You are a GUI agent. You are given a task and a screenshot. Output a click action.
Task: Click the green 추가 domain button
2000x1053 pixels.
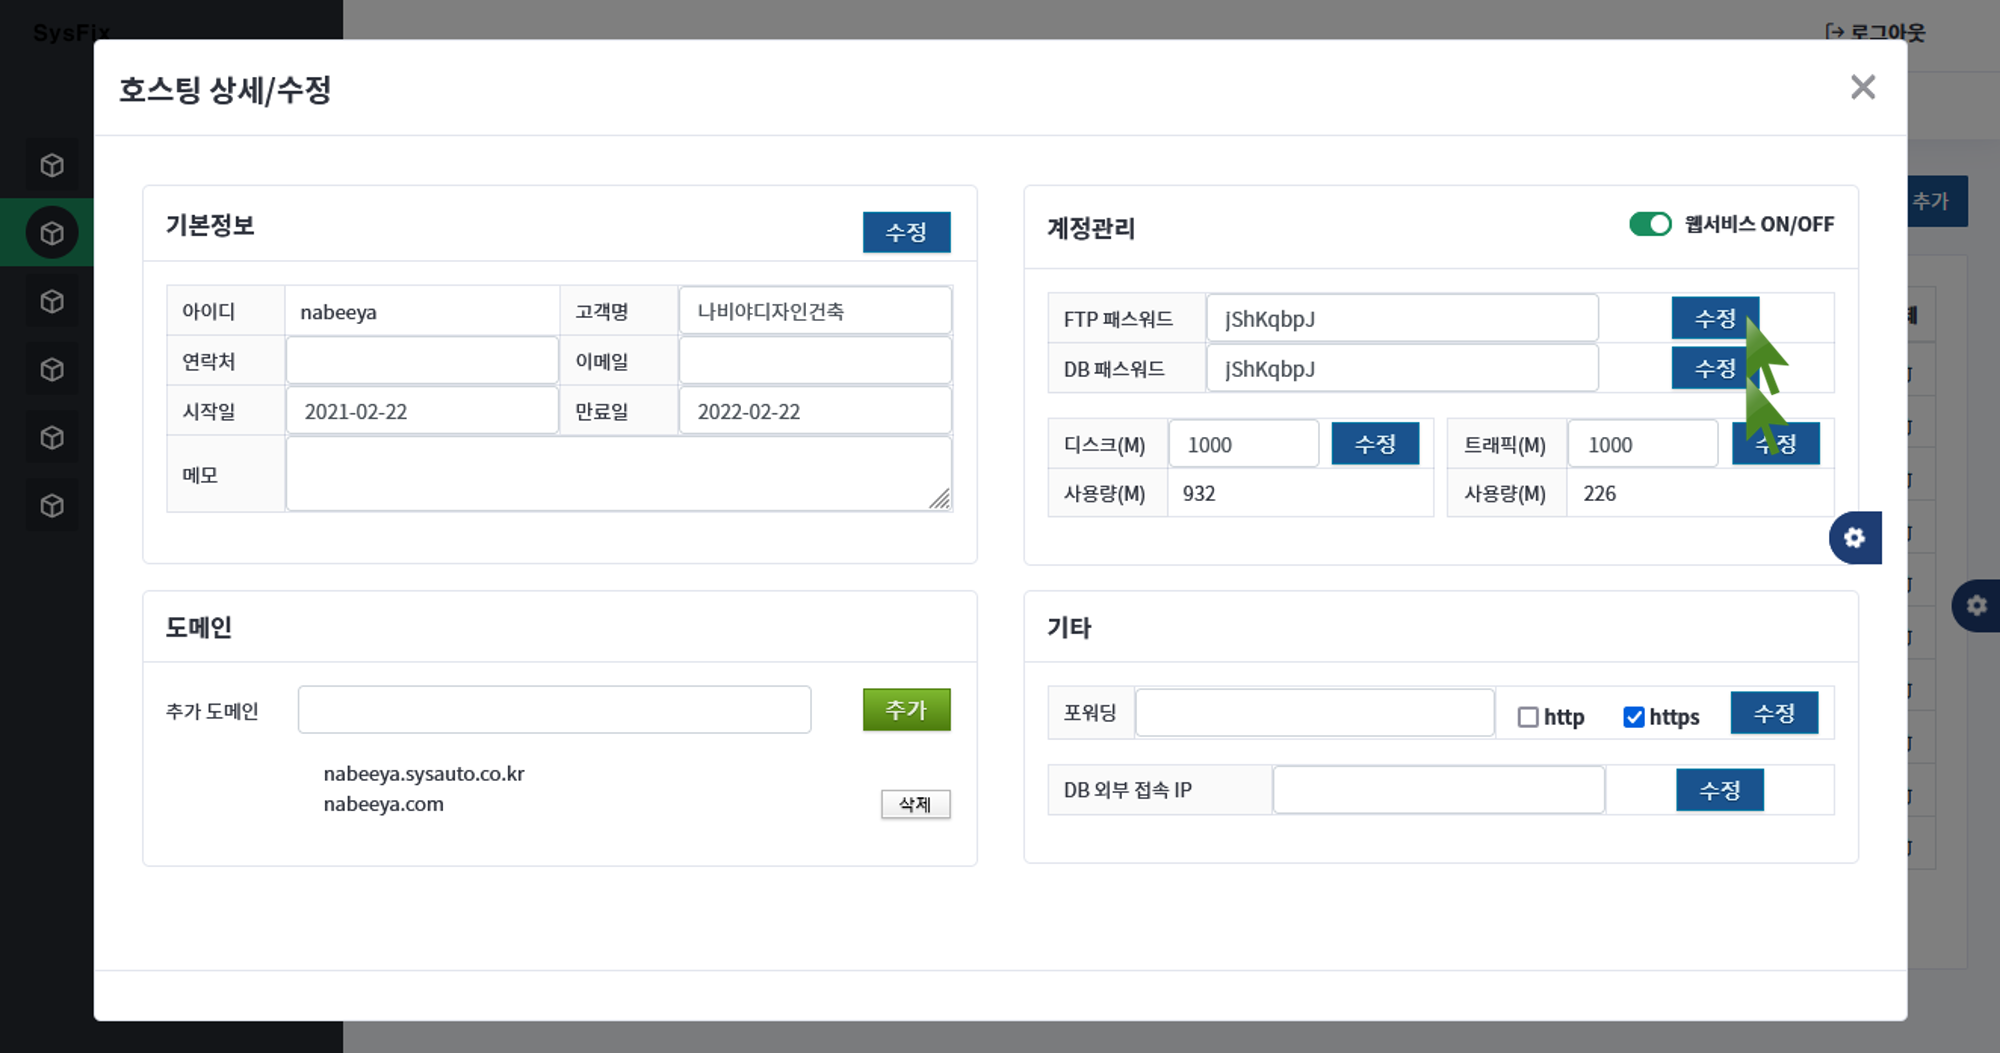click(906, 710)
